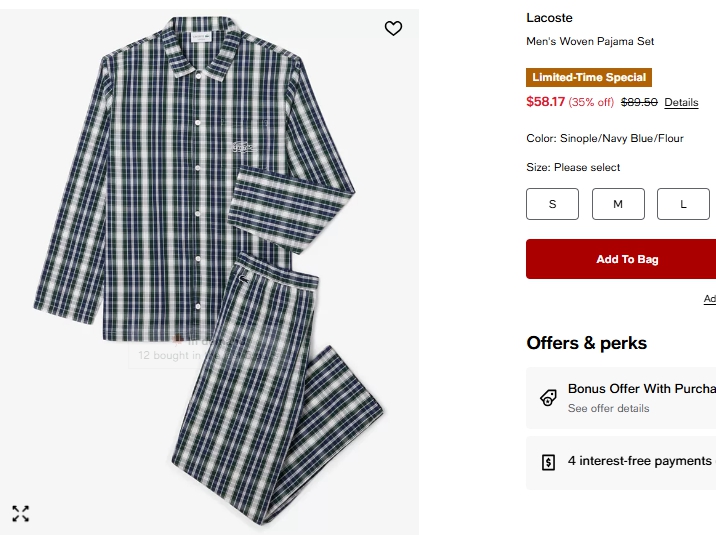716x535 pixels.
Task: Click the dollar sign payments icon
Action: click(x=548, y=462)
